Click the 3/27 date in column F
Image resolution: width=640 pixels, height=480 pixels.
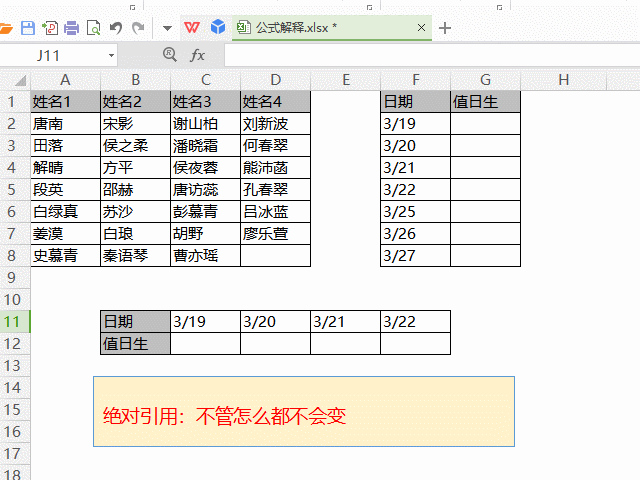416,256
